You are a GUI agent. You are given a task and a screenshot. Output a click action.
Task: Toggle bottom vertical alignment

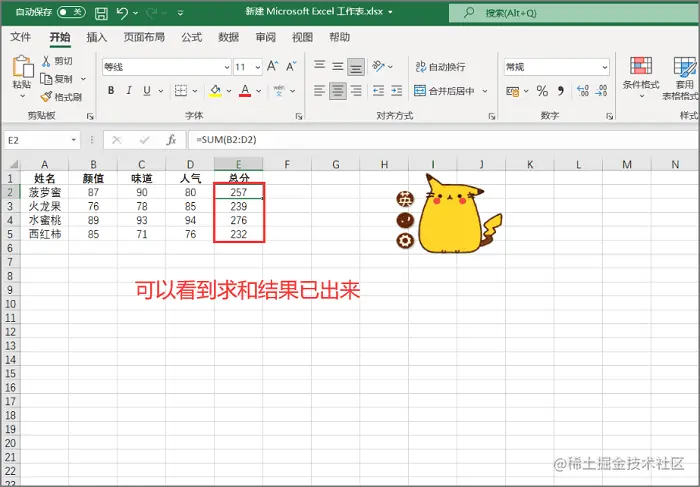tap(356, 67)
